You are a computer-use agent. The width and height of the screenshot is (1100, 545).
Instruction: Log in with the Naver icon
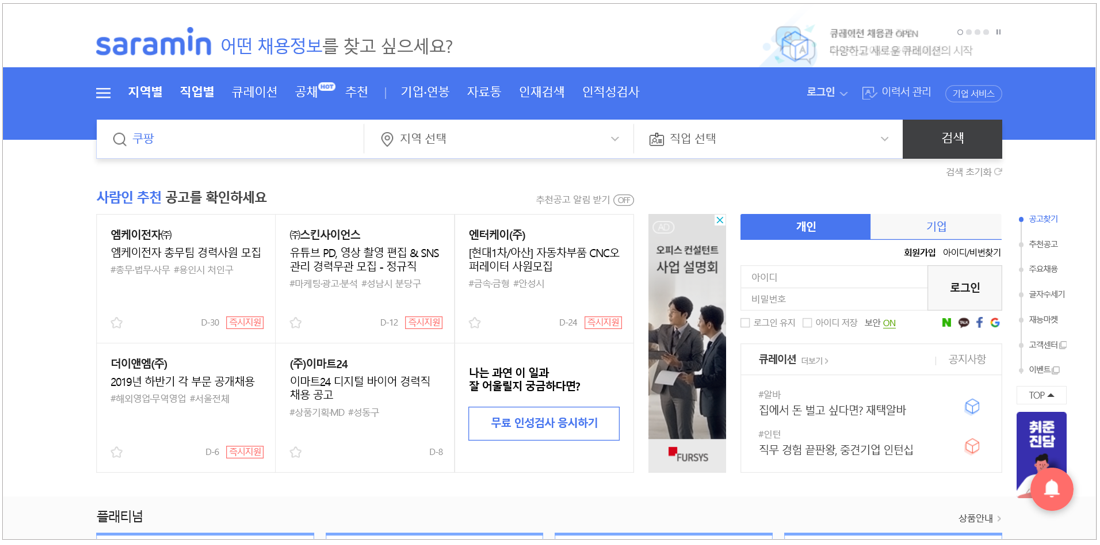946,323
